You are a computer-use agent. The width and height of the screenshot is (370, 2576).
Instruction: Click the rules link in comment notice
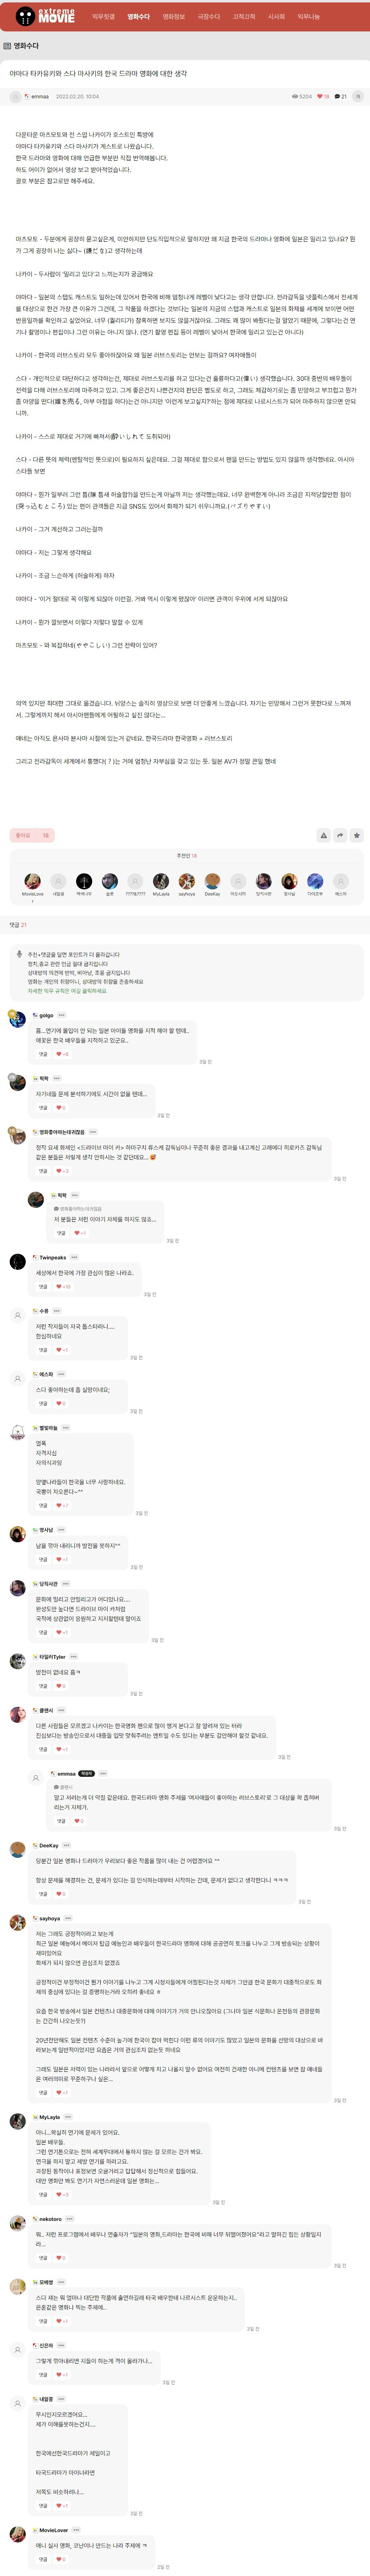[67, 990]
